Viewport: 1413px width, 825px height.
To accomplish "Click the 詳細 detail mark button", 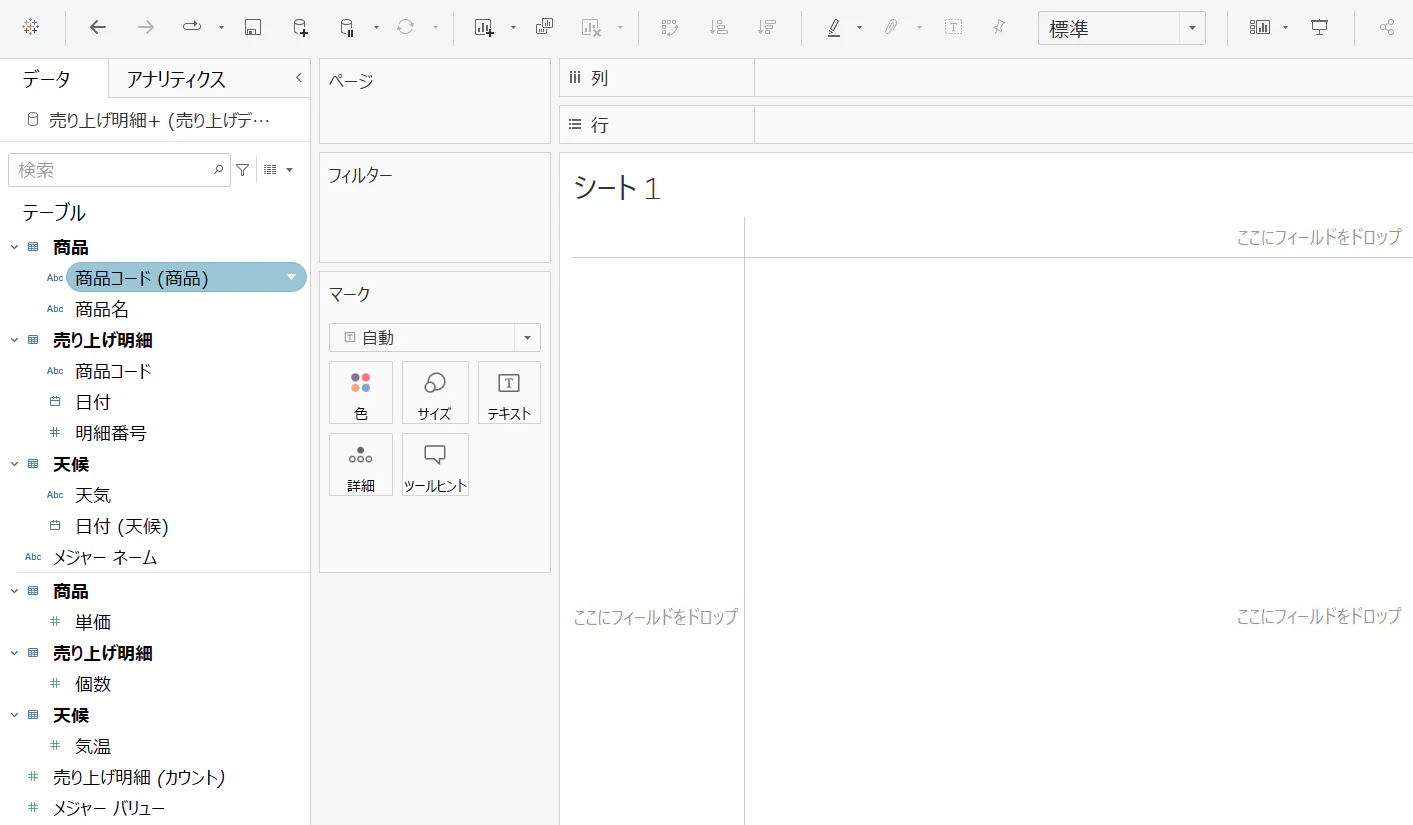I will [x=361, y=464].
